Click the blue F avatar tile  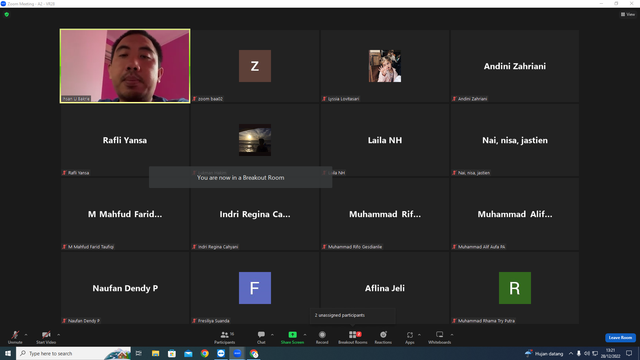point(255,288)
